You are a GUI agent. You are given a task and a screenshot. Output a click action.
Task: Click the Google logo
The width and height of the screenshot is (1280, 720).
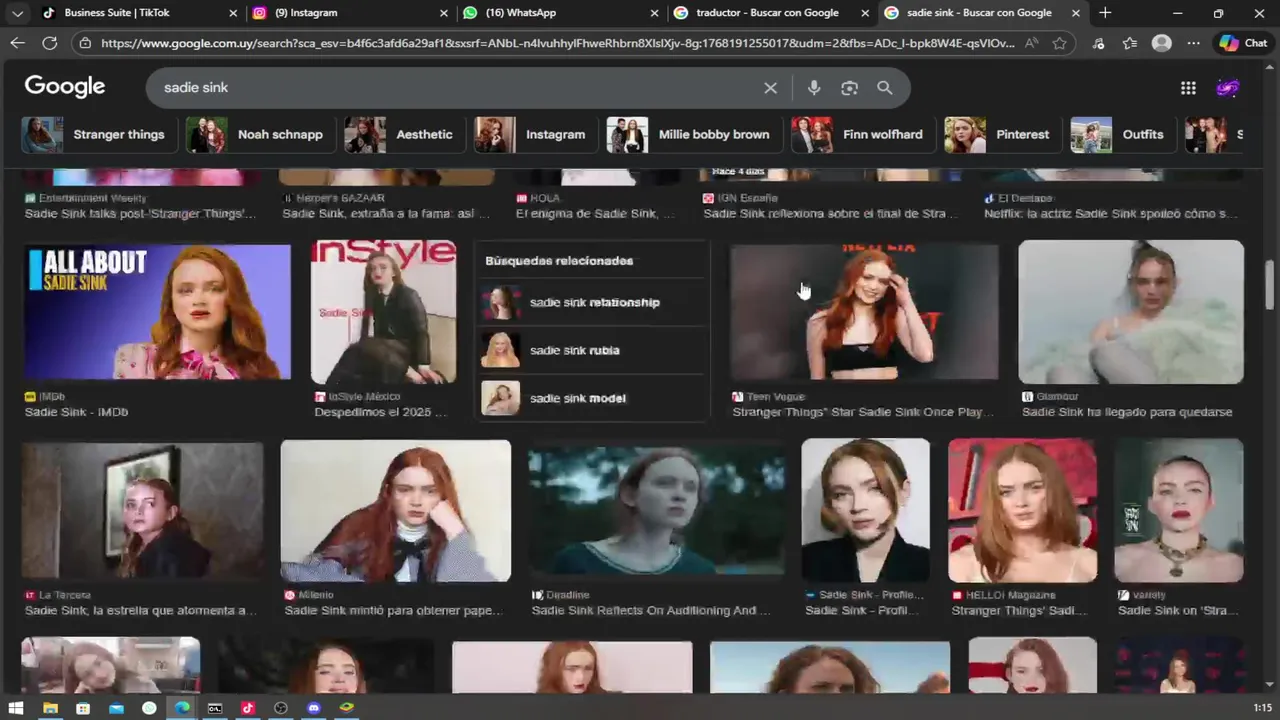pyautogui.click(x=65, y=87)
